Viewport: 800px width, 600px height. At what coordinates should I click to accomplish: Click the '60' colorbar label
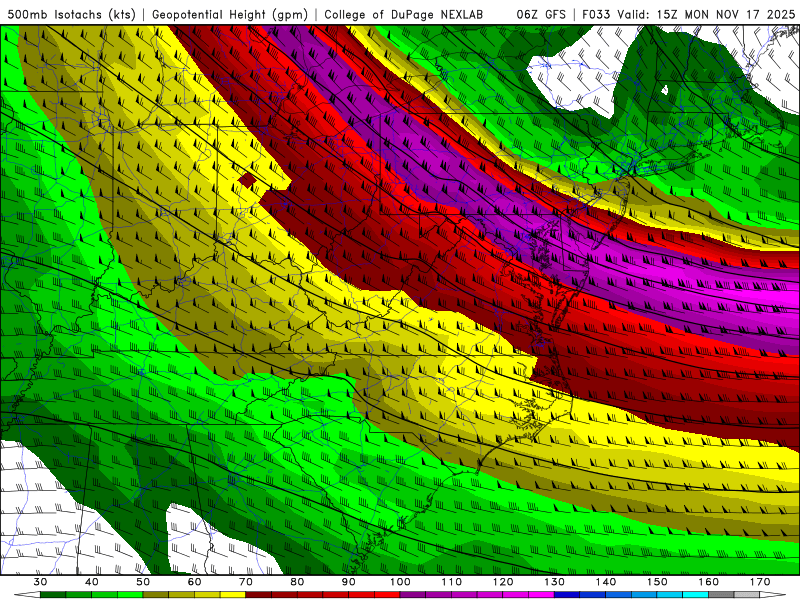pyautogui.click(x=194, y=582)
